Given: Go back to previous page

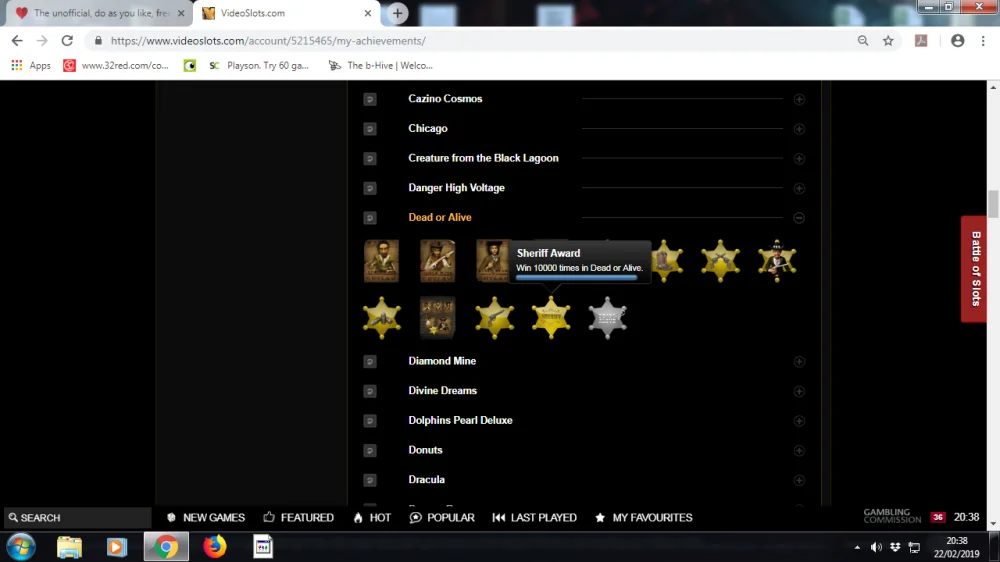Looking at the screenshot, I should 17,41.
